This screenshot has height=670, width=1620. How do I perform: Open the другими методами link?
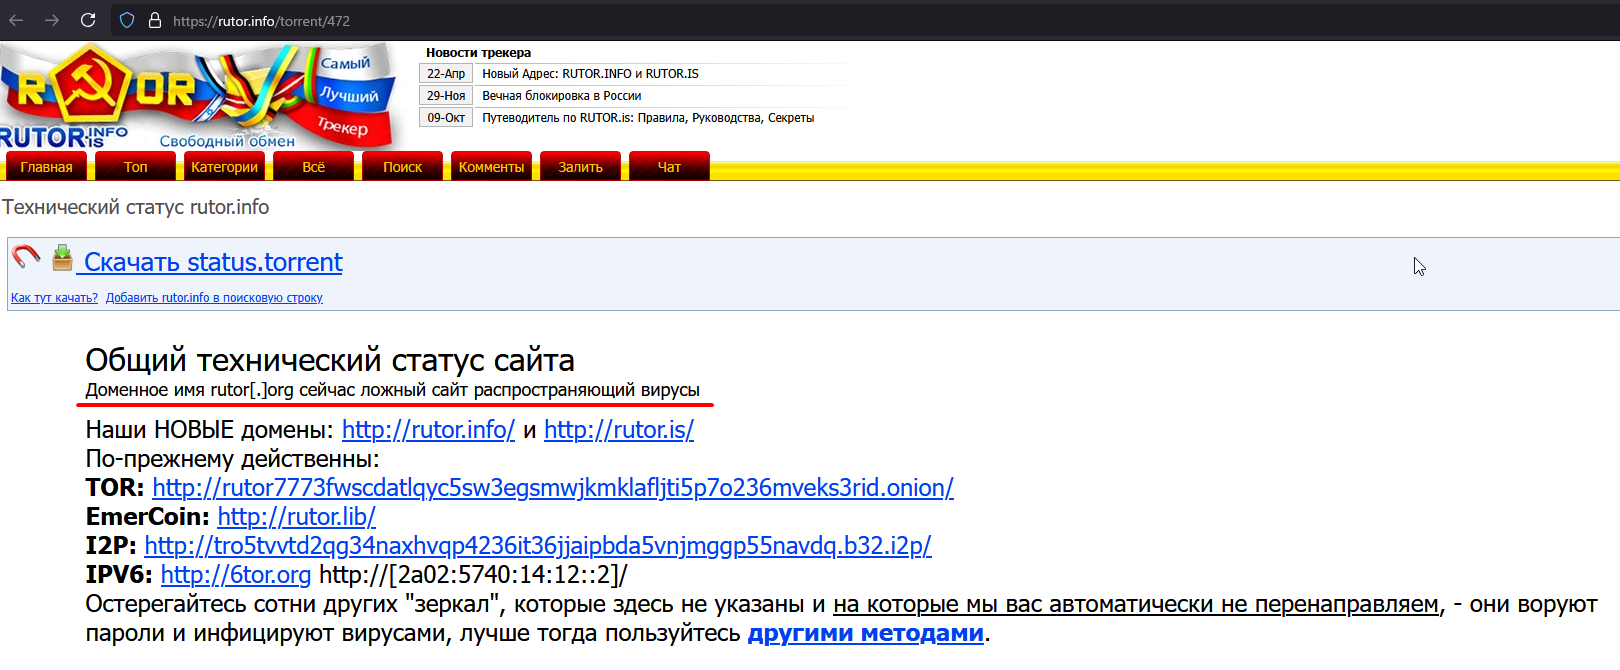coord(866,633)
